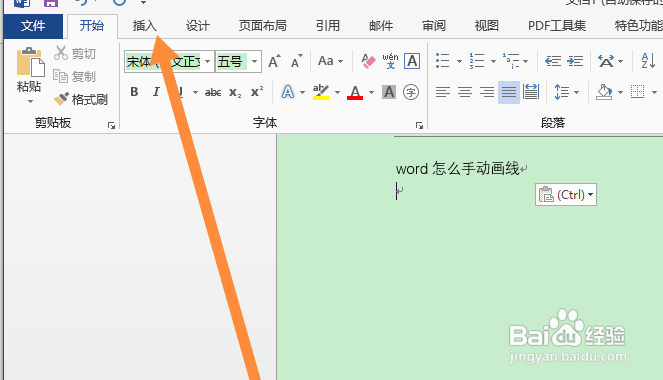Open the 字体 dialog launcher
Image resolution: width=663 pixels, height=380 pixels.
[x=419, y=125]
